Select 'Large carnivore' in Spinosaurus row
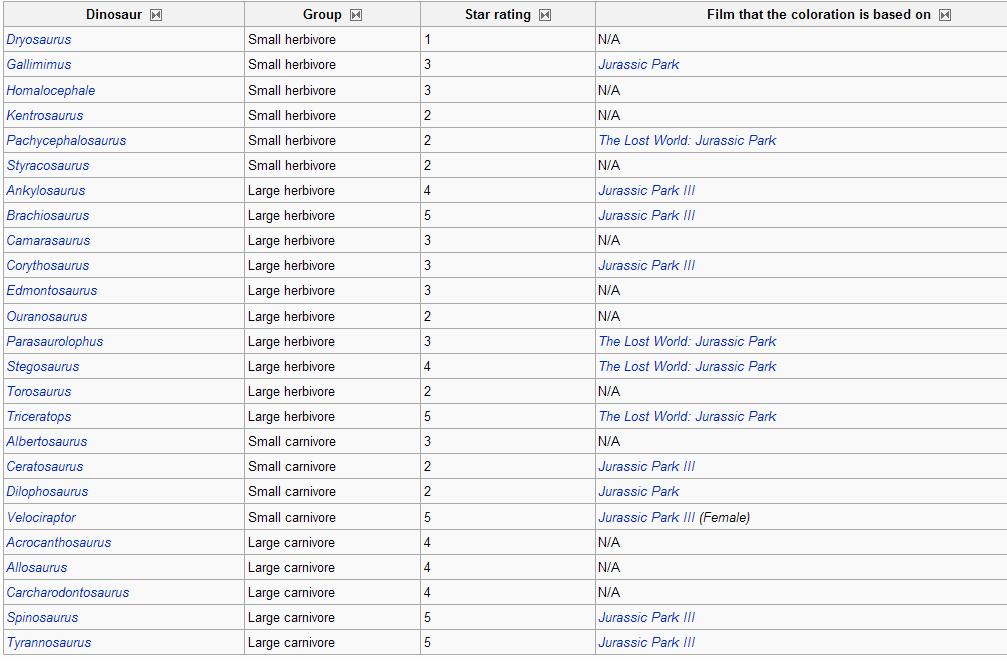Image resolution: width=1007 pixels, height=664 pixels. click(291, 618)
